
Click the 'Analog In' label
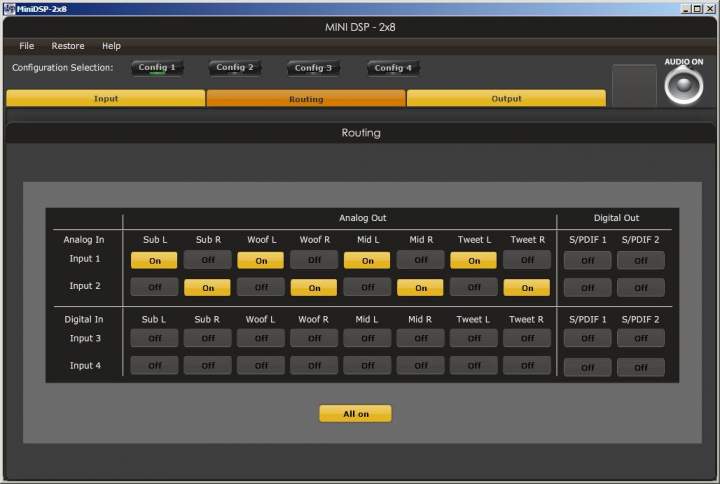[x=84, y=239]
